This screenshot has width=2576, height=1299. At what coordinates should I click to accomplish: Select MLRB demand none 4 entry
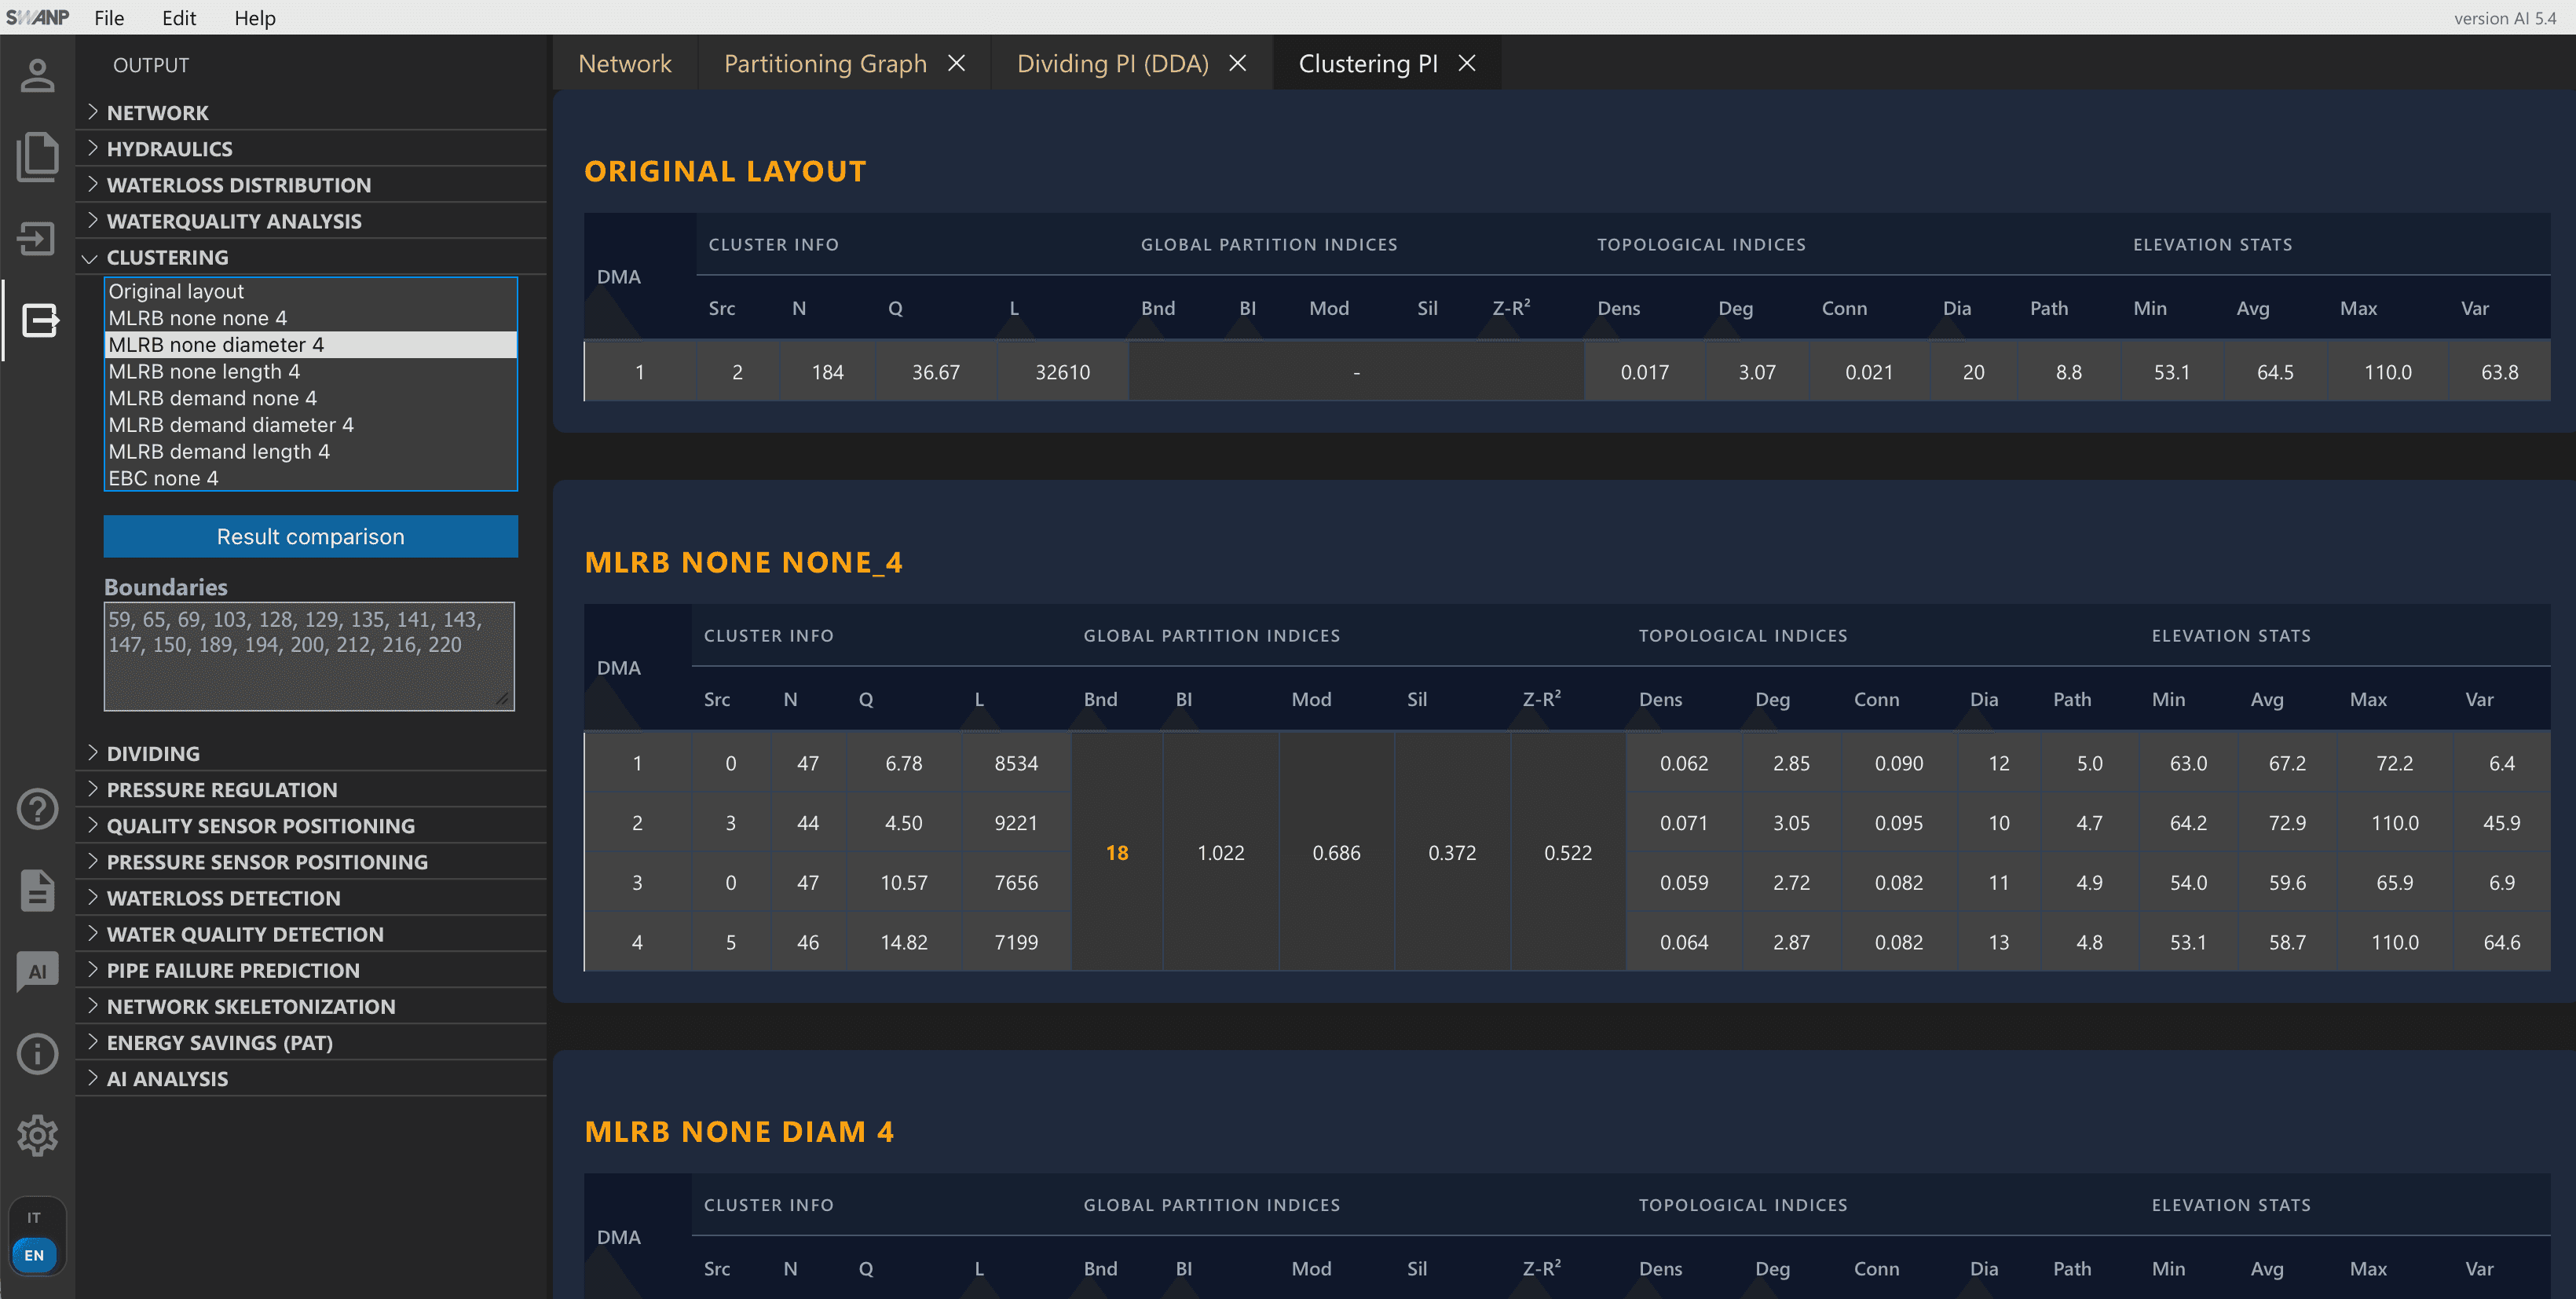(311, 398)
